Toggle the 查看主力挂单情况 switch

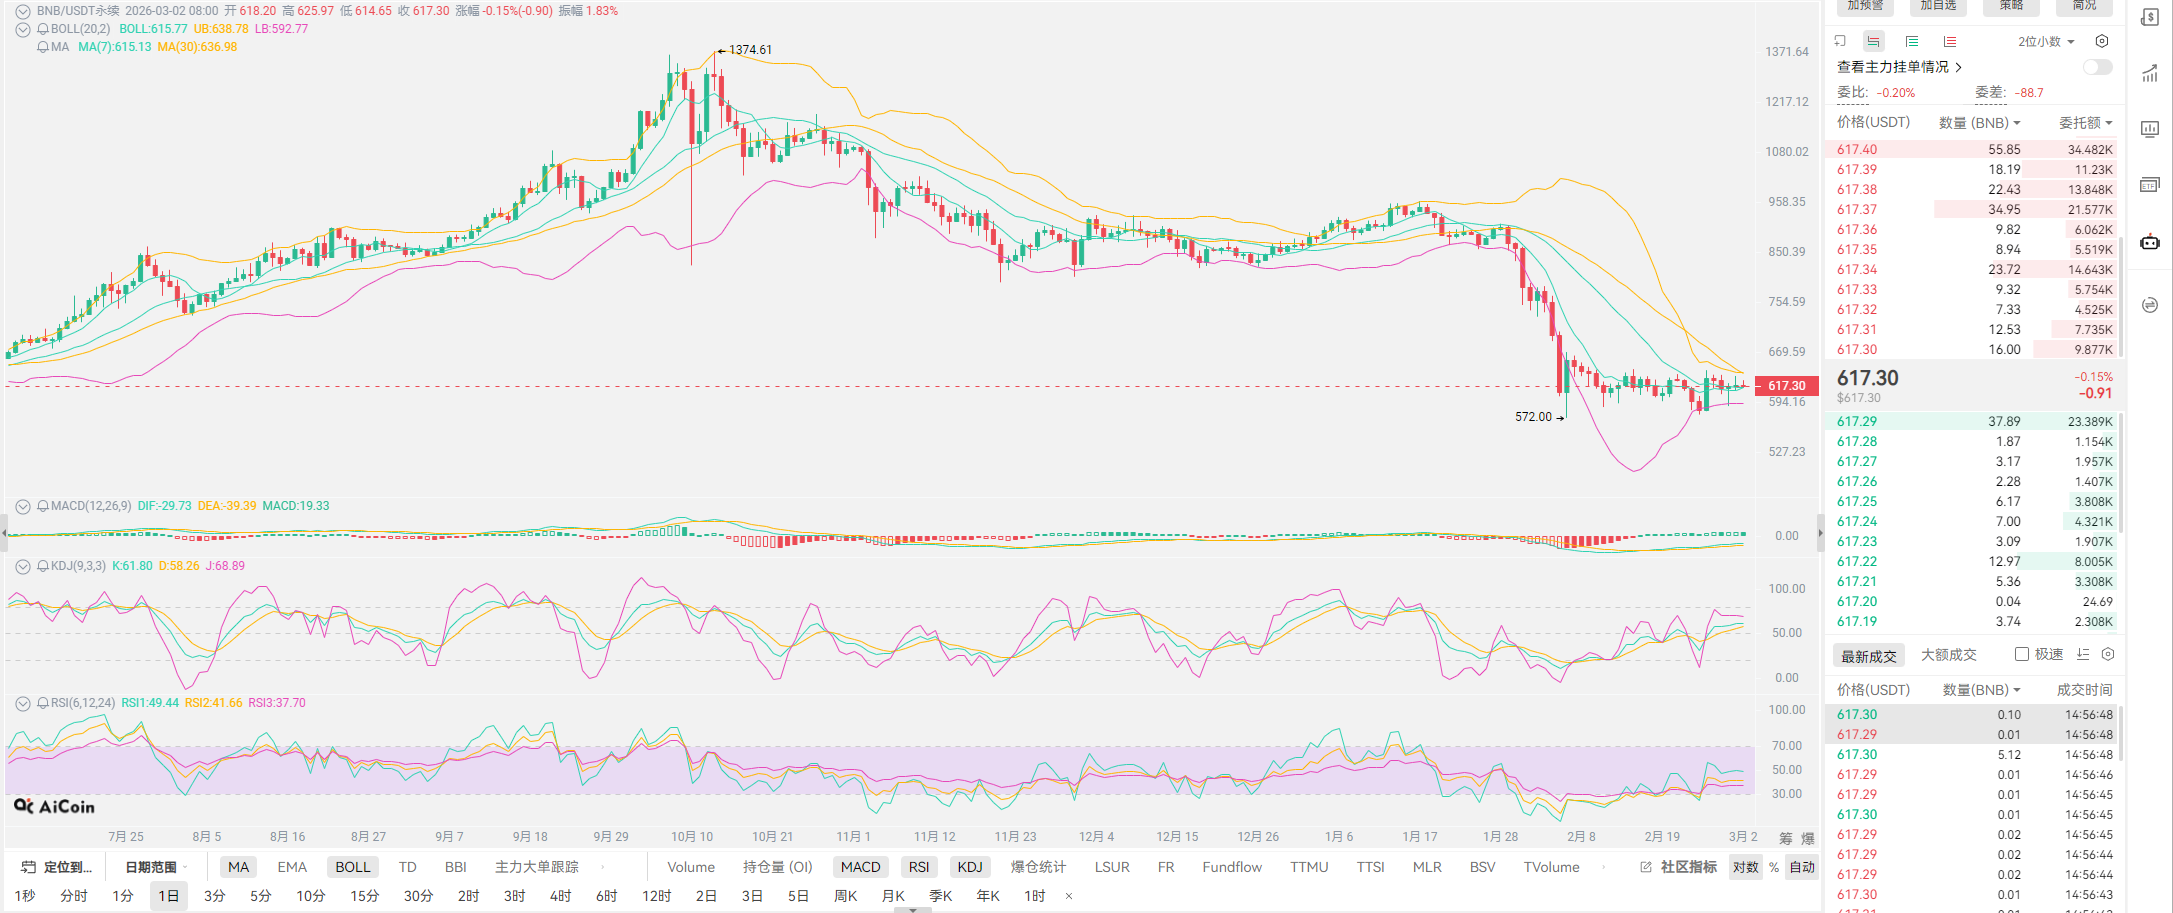(2097, 67)
